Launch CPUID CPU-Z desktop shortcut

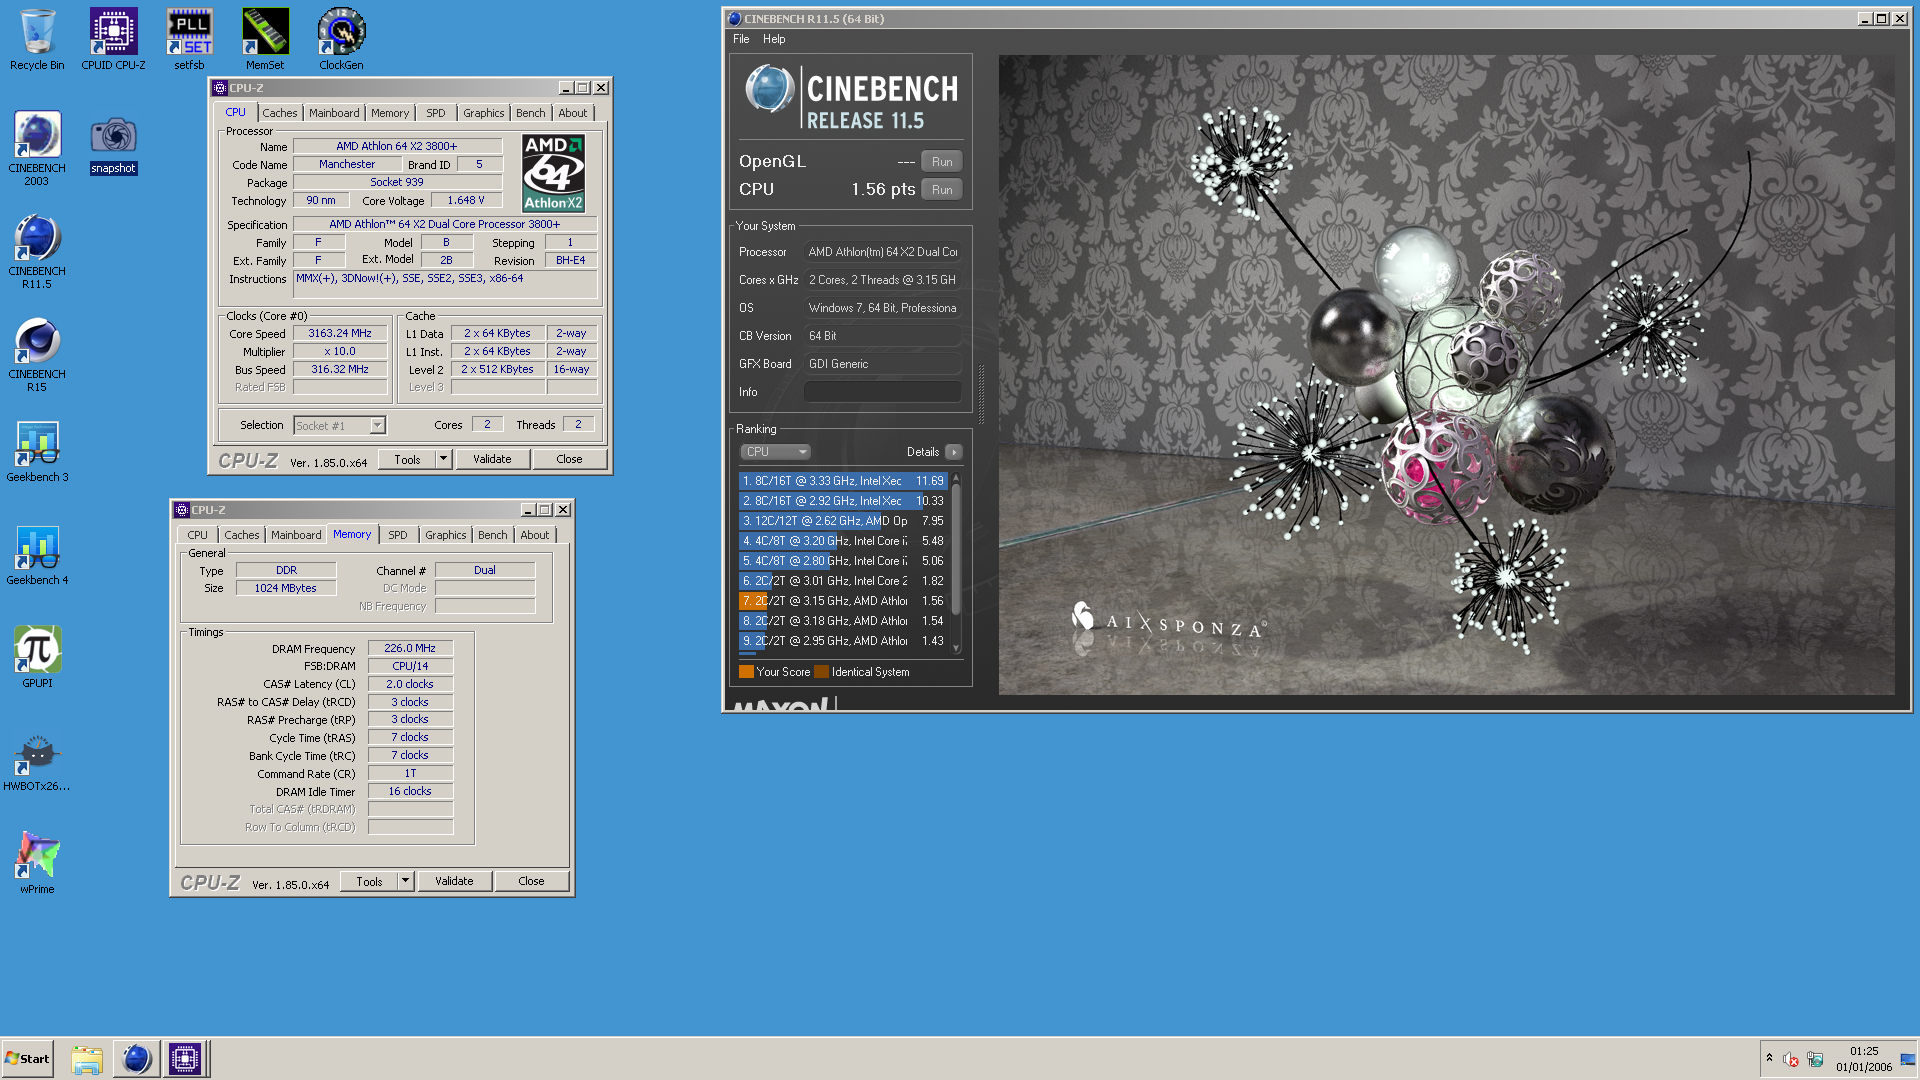point(113,40)
